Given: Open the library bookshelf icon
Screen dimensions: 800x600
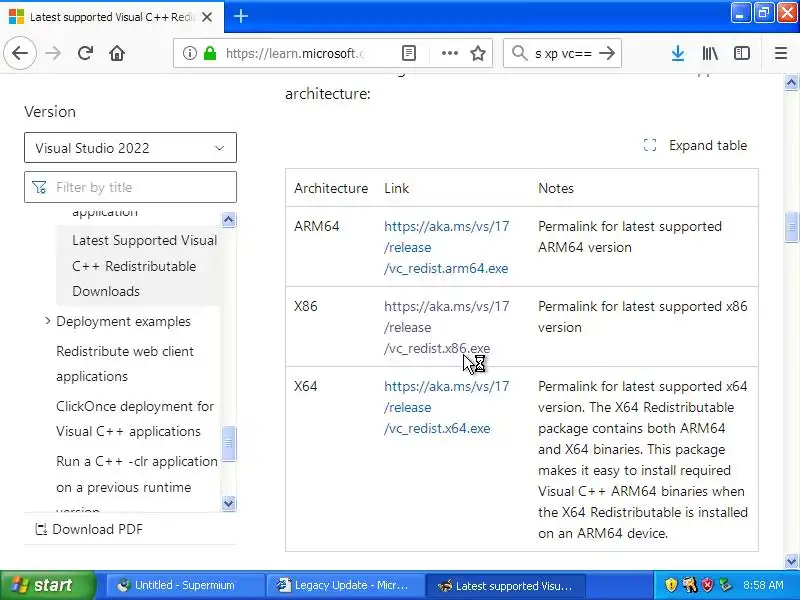Looking at the screenshot, I should [710, 53].
